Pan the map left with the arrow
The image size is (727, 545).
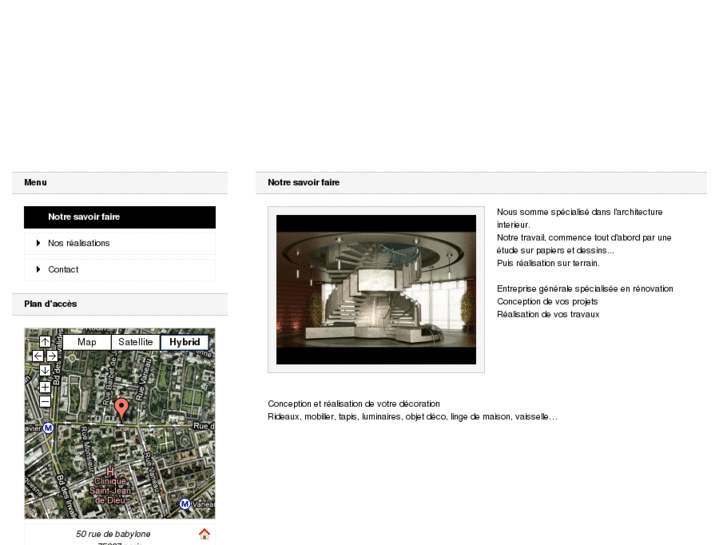(x=38, y=356)
